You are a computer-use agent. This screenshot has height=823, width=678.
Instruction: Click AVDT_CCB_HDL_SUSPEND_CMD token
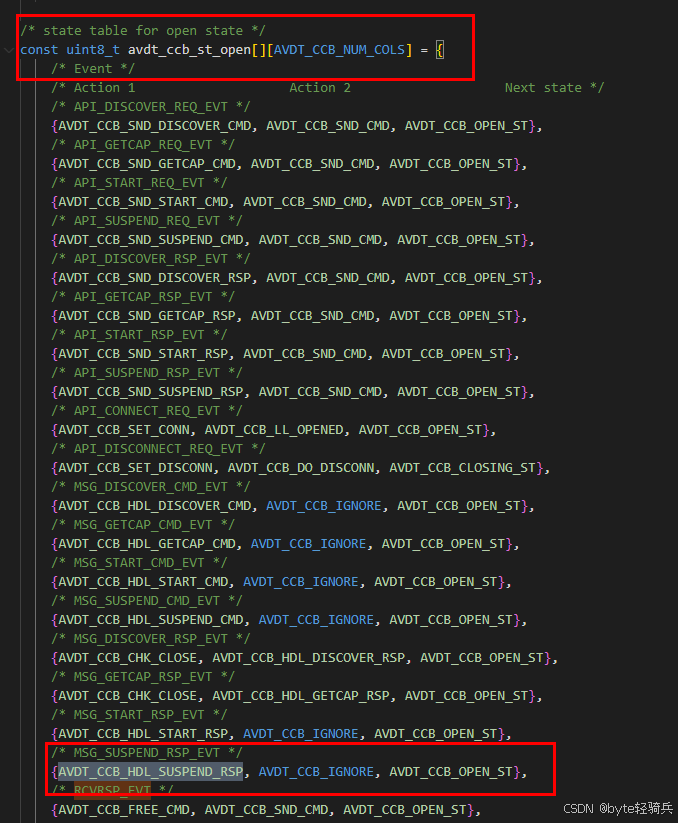(151, 620)
